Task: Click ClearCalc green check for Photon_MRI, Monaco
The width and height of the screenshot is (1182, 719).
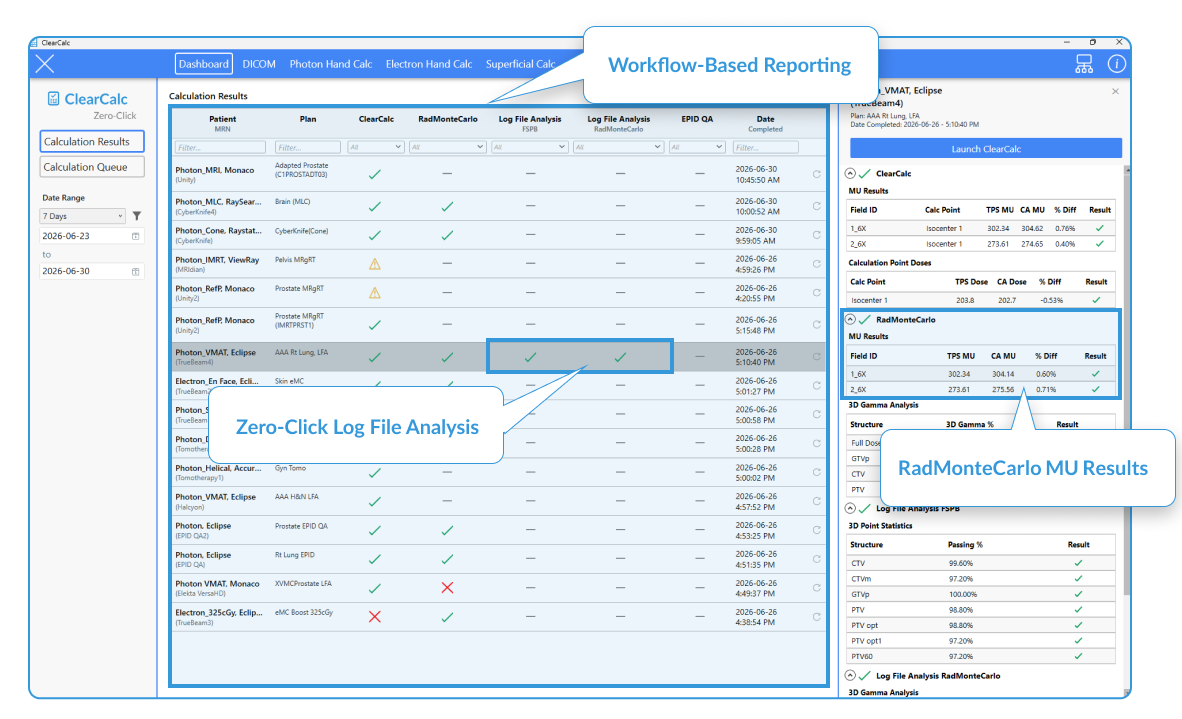Action: tap(375, 174)
